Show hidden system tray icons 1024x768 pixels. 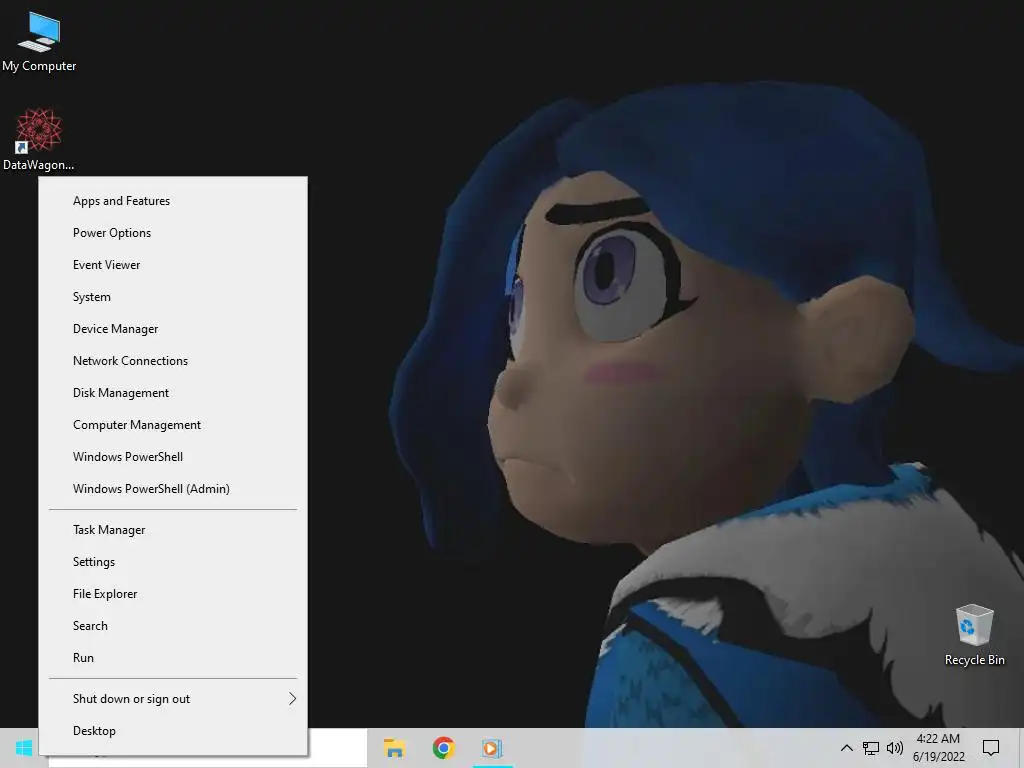coord(846,748)
